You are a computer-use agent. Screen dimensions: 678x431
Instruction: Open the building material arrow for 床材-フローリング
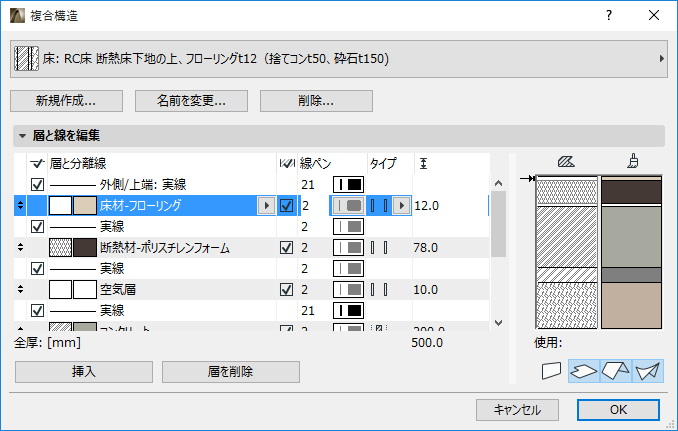click(266, 205)
